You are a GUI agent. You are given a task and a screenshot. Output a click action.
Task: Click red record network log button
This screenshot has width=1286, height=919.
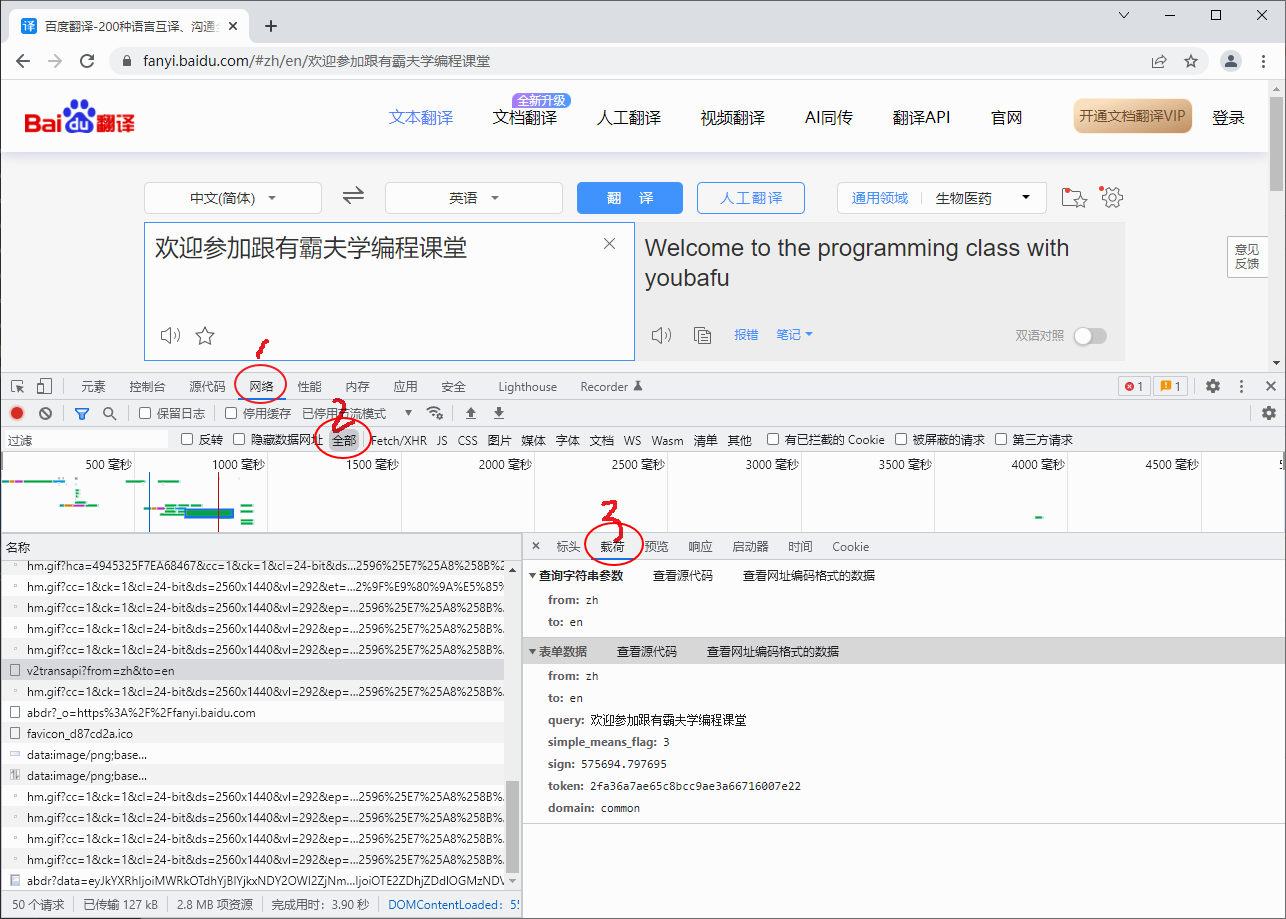pos(17,413)
